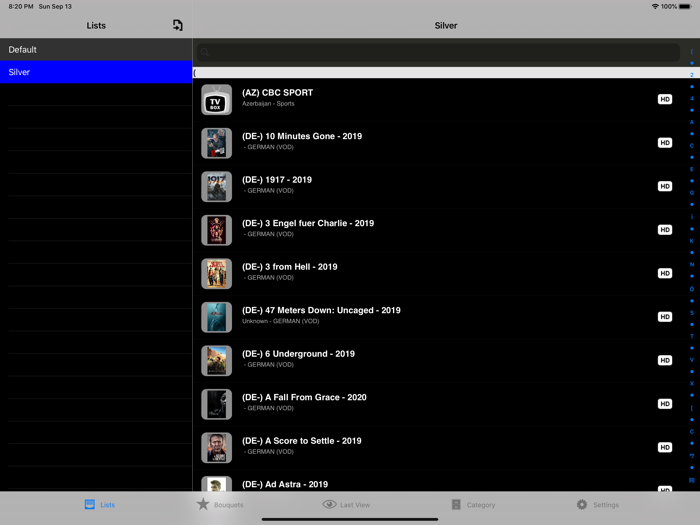Open the 10 Minutes Gone poster thumbnail
Image resolution: width=700 pixels, height=525 pixels.
[x=217, y=143]
